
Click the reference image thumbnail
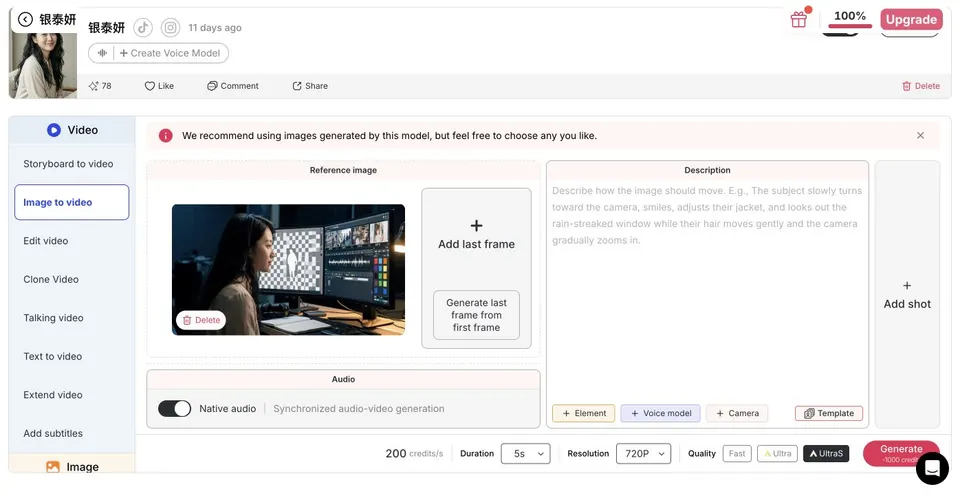(x=288, y=269)
